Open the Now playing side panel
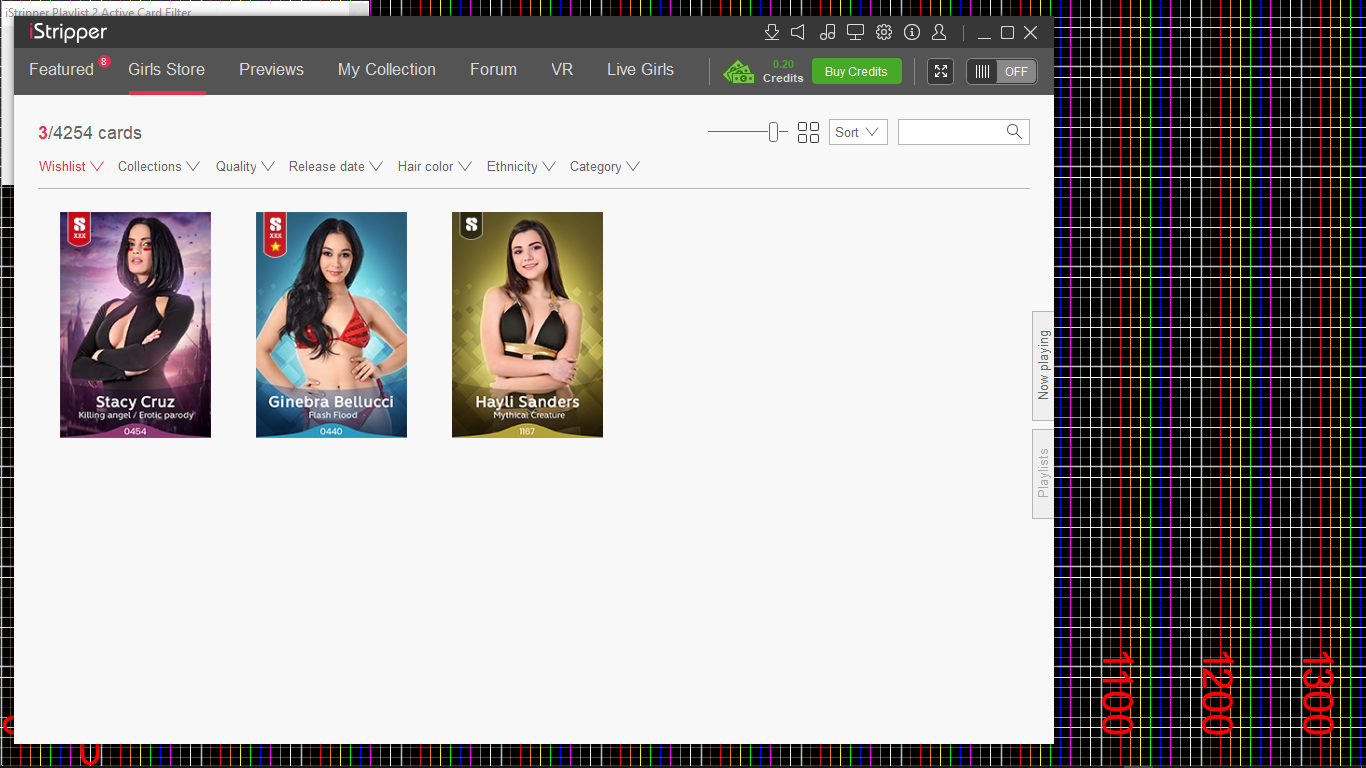Image resolution: width=1366 pixels, height=768 pixels. pyautogui.click(x=1043, y=365)
